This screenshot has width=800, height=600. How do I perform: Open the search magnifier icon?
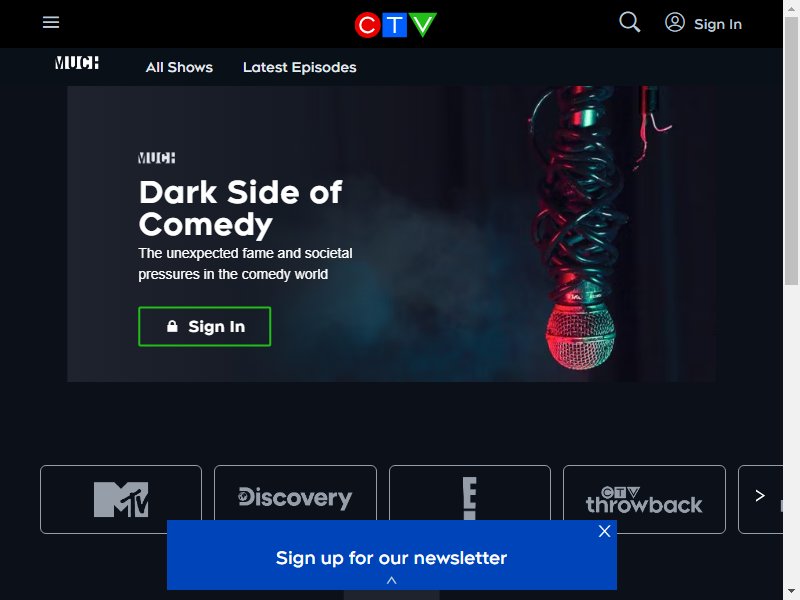tap(630, 22)
